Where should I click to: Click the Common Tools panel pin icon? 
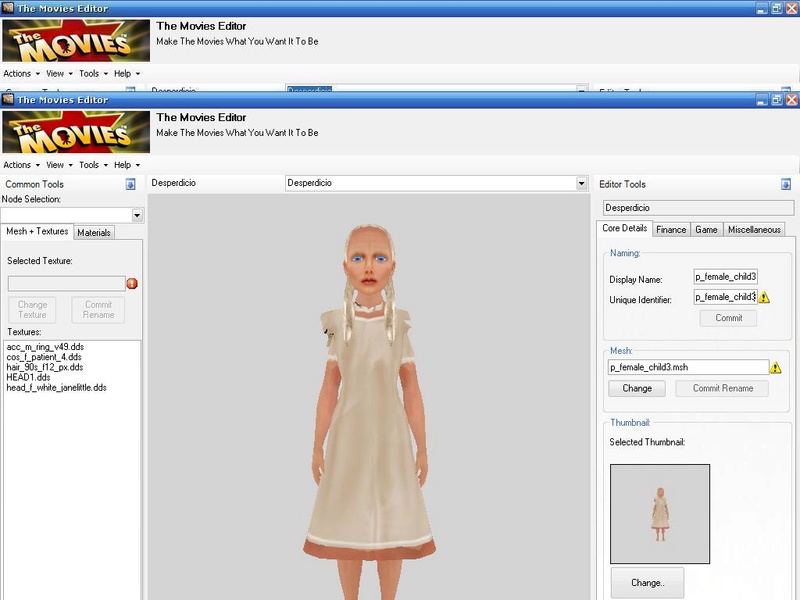pos(131,184)
